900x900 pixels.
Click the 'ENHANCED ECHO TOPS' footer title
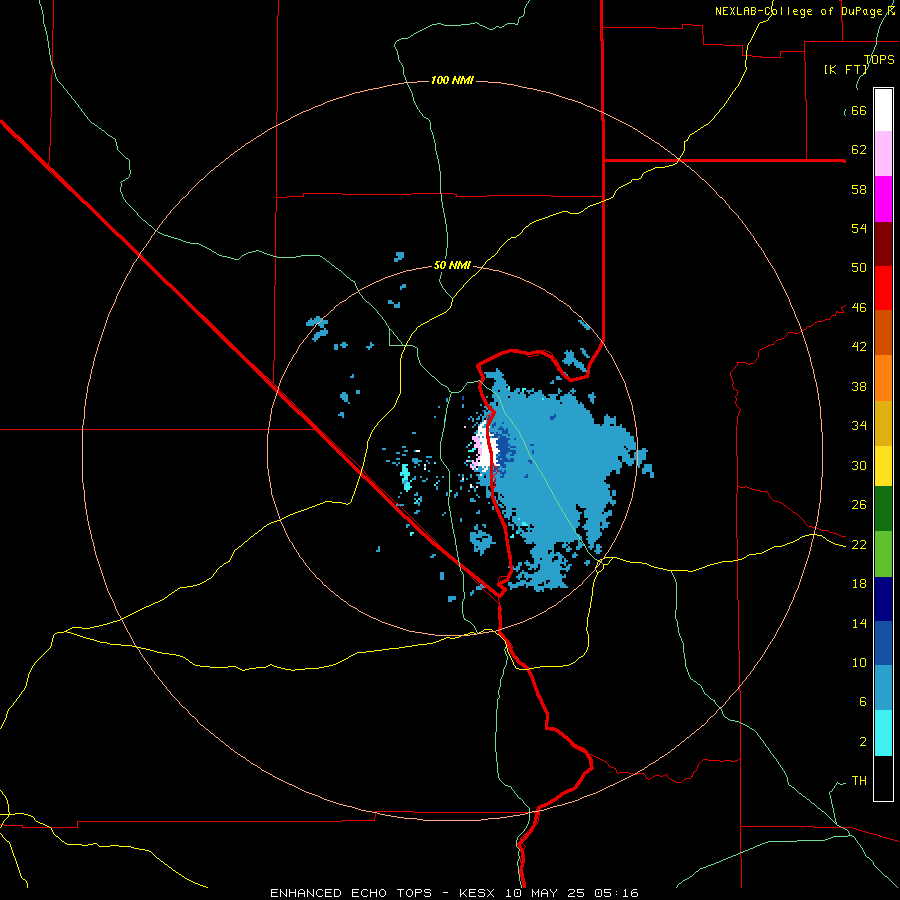pos(351,893)
